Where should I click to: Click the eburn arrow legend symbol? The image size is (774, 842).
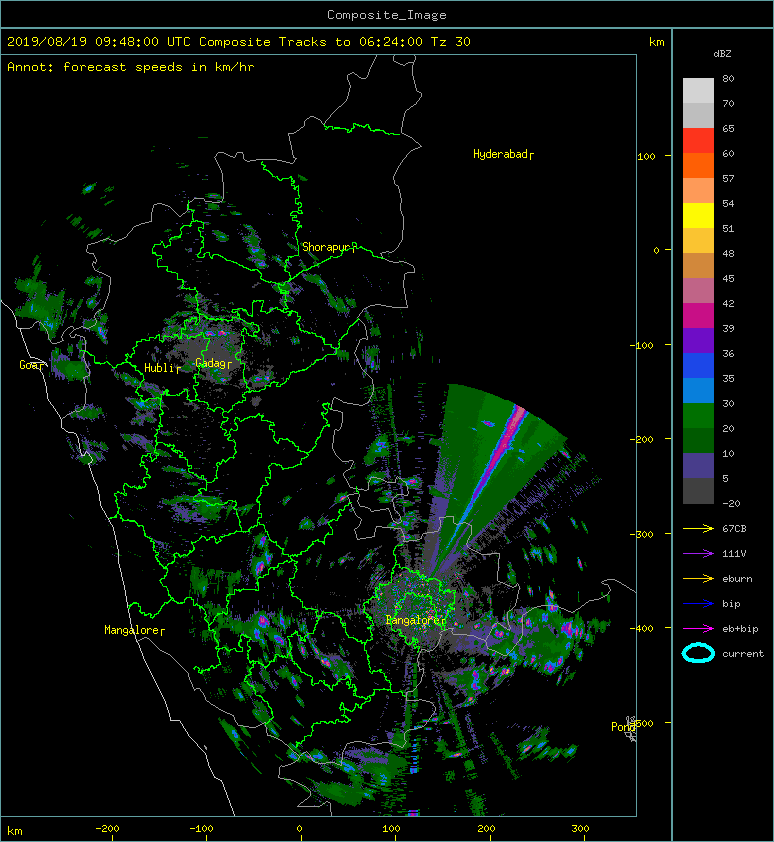pyautogui.click(x=698, y=578)
